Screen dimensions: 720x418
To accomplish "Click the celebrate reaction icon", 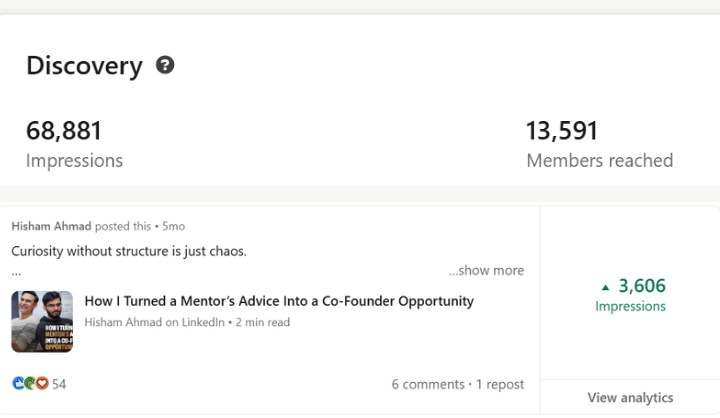I will [30, 383].
